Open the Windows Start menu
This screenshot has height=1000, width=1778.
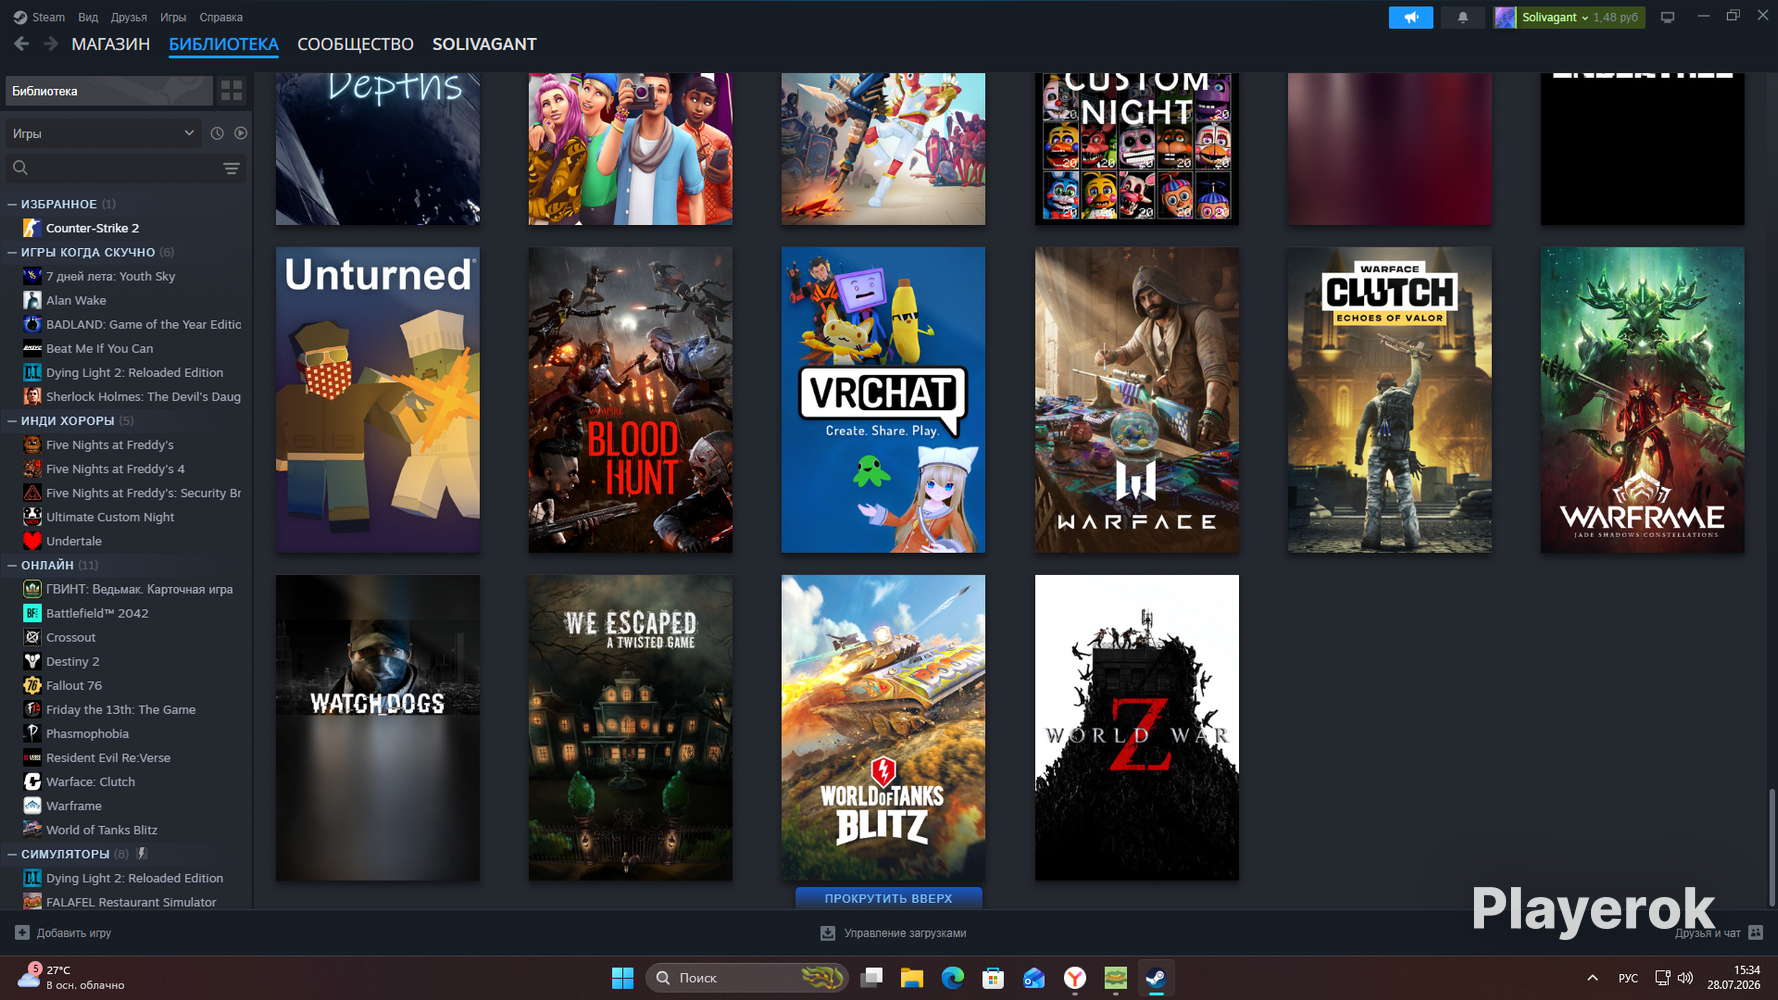(x=622, y=978)
